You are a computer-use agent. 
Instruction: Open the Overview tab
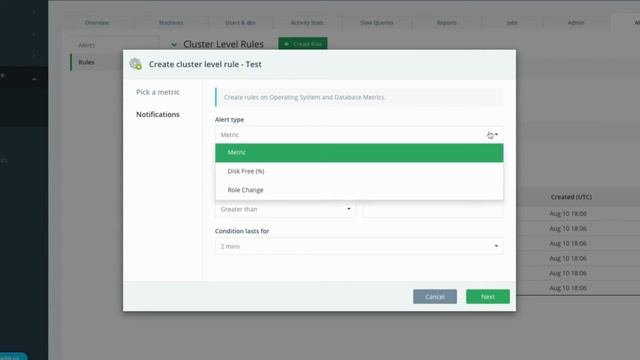[x=97, y=23]
